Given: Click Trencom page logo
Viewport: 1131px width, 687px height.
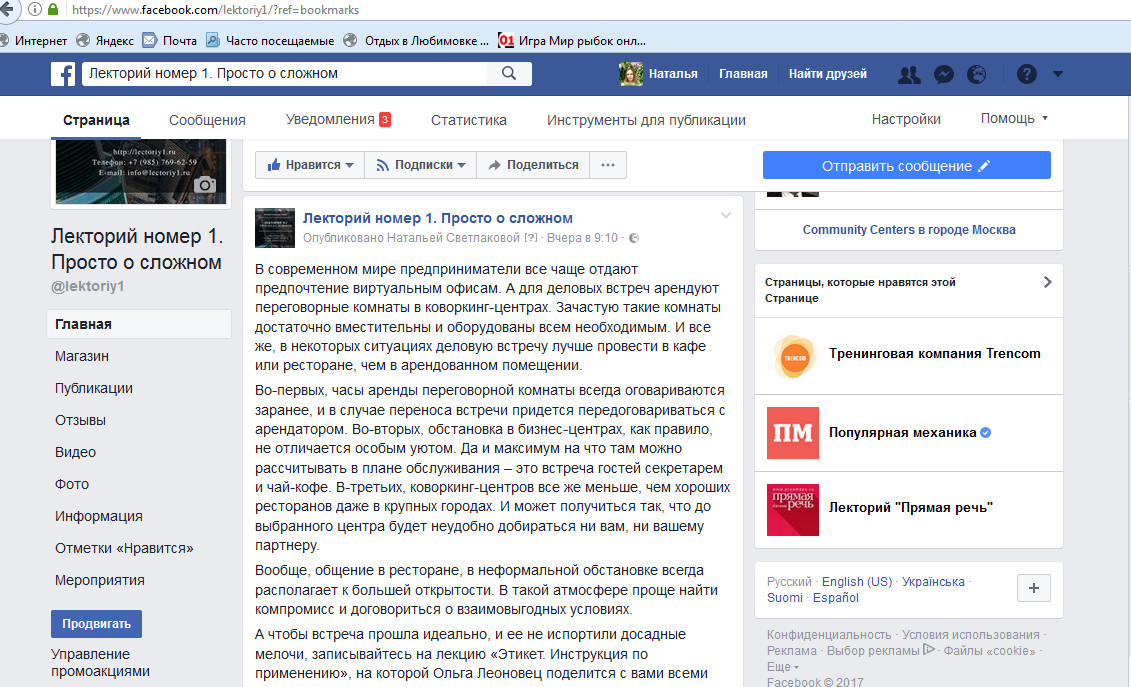Looking at the screenshot, I should [793, 356].
